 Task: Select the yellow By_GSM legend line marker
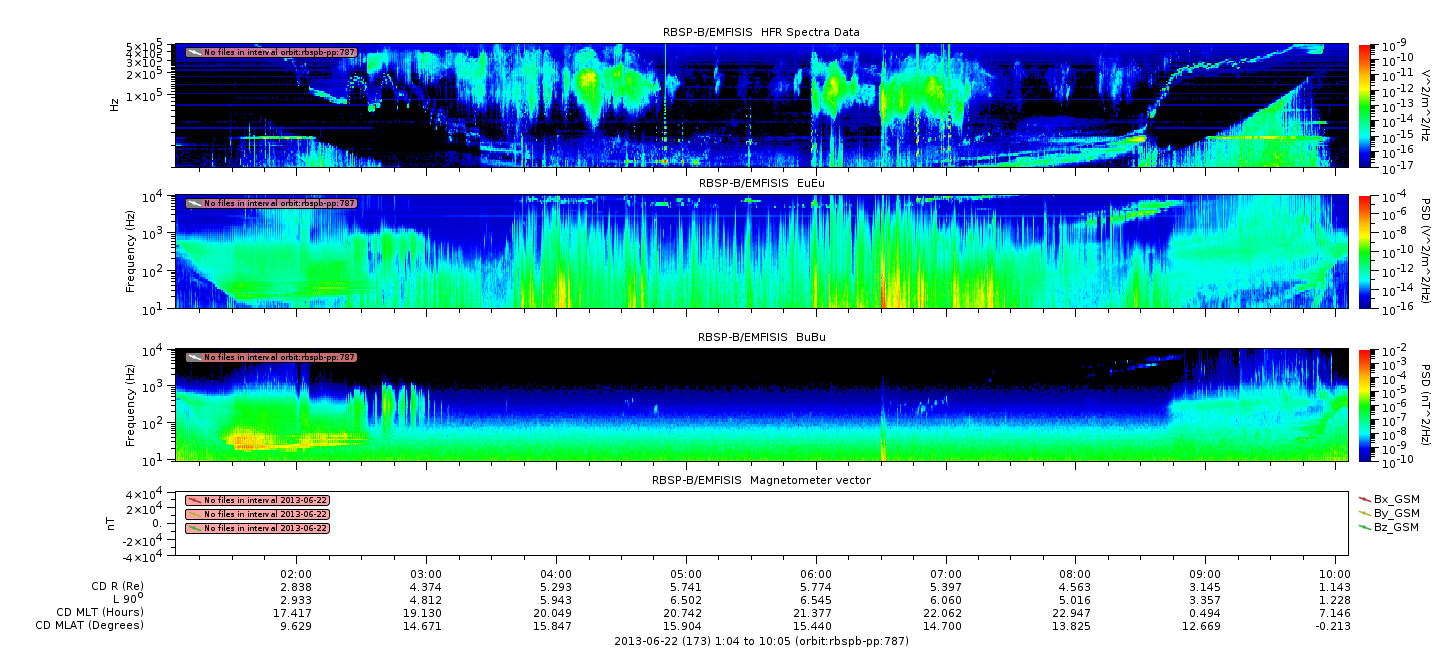pos(1365,512)
